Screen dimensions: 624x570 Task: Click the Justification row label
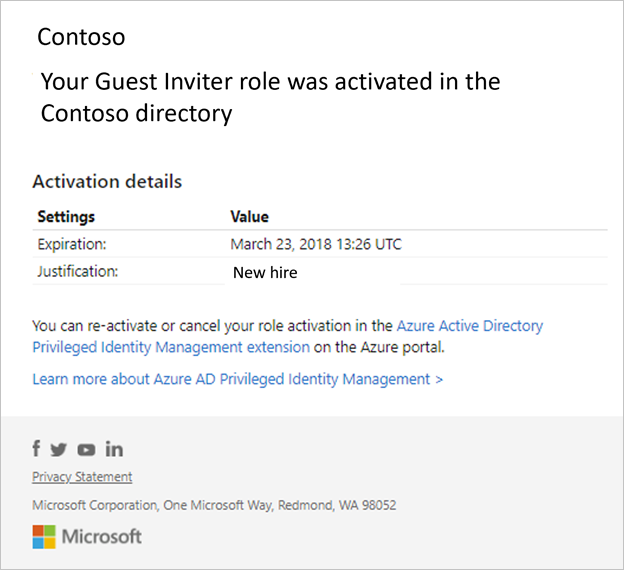78,271
